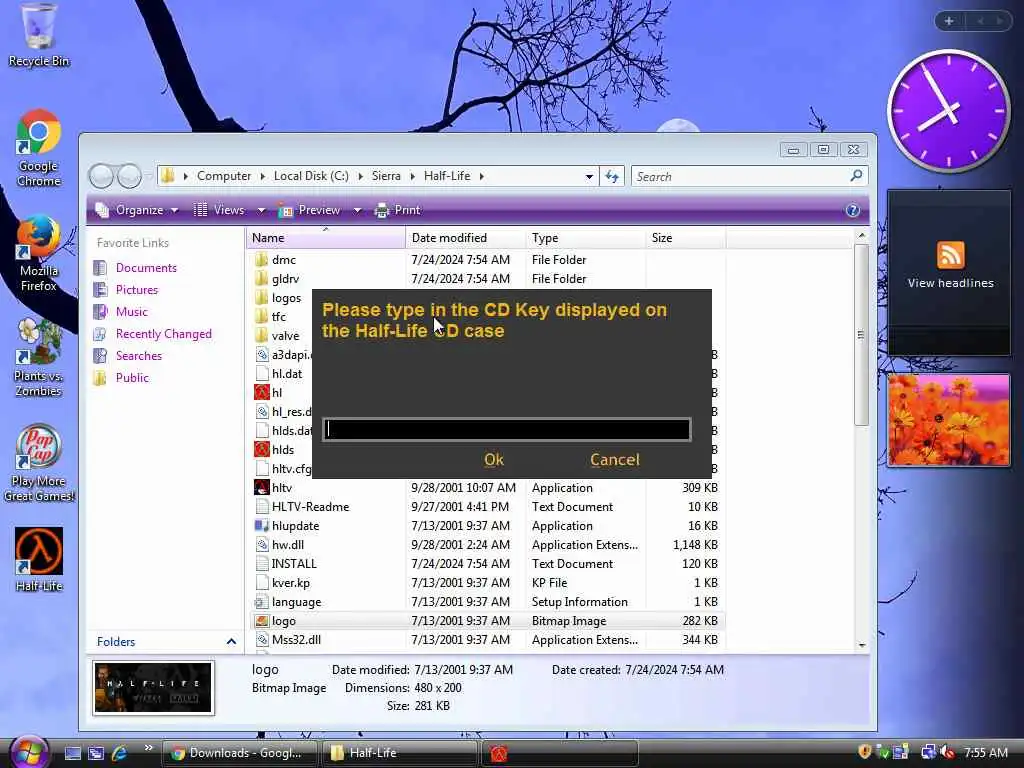Select the gldrv folder icon
This screenshot has height=768, width=1024.
click(261, 278)
